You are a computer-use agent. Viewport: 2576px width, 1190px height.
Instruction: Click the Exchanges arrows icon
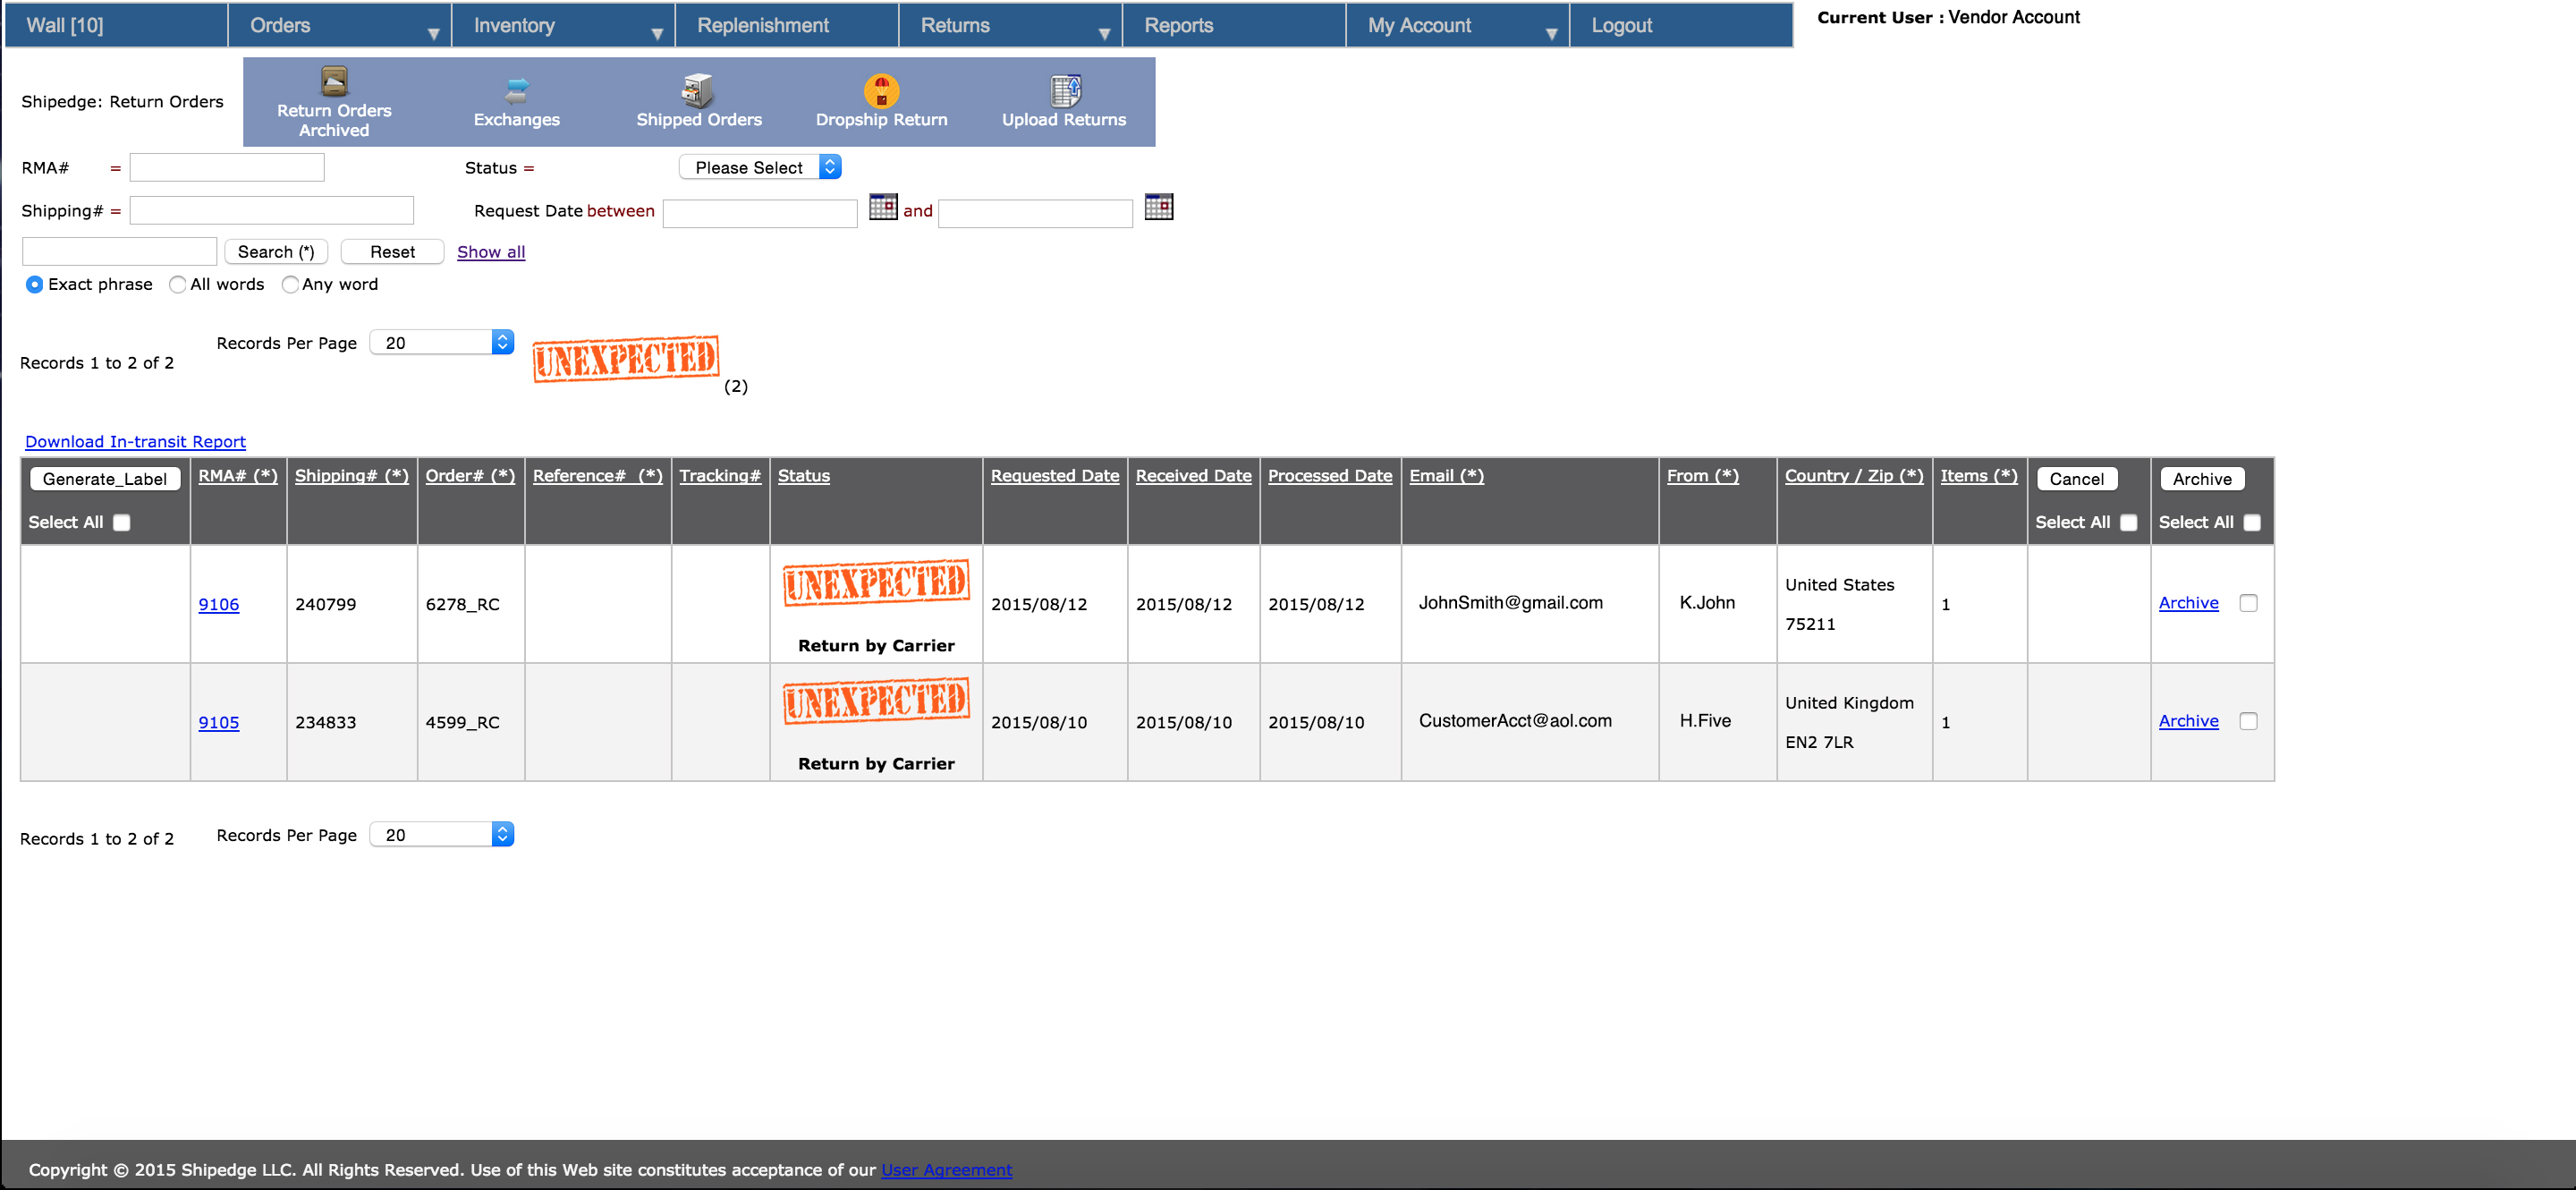point(516,90)
